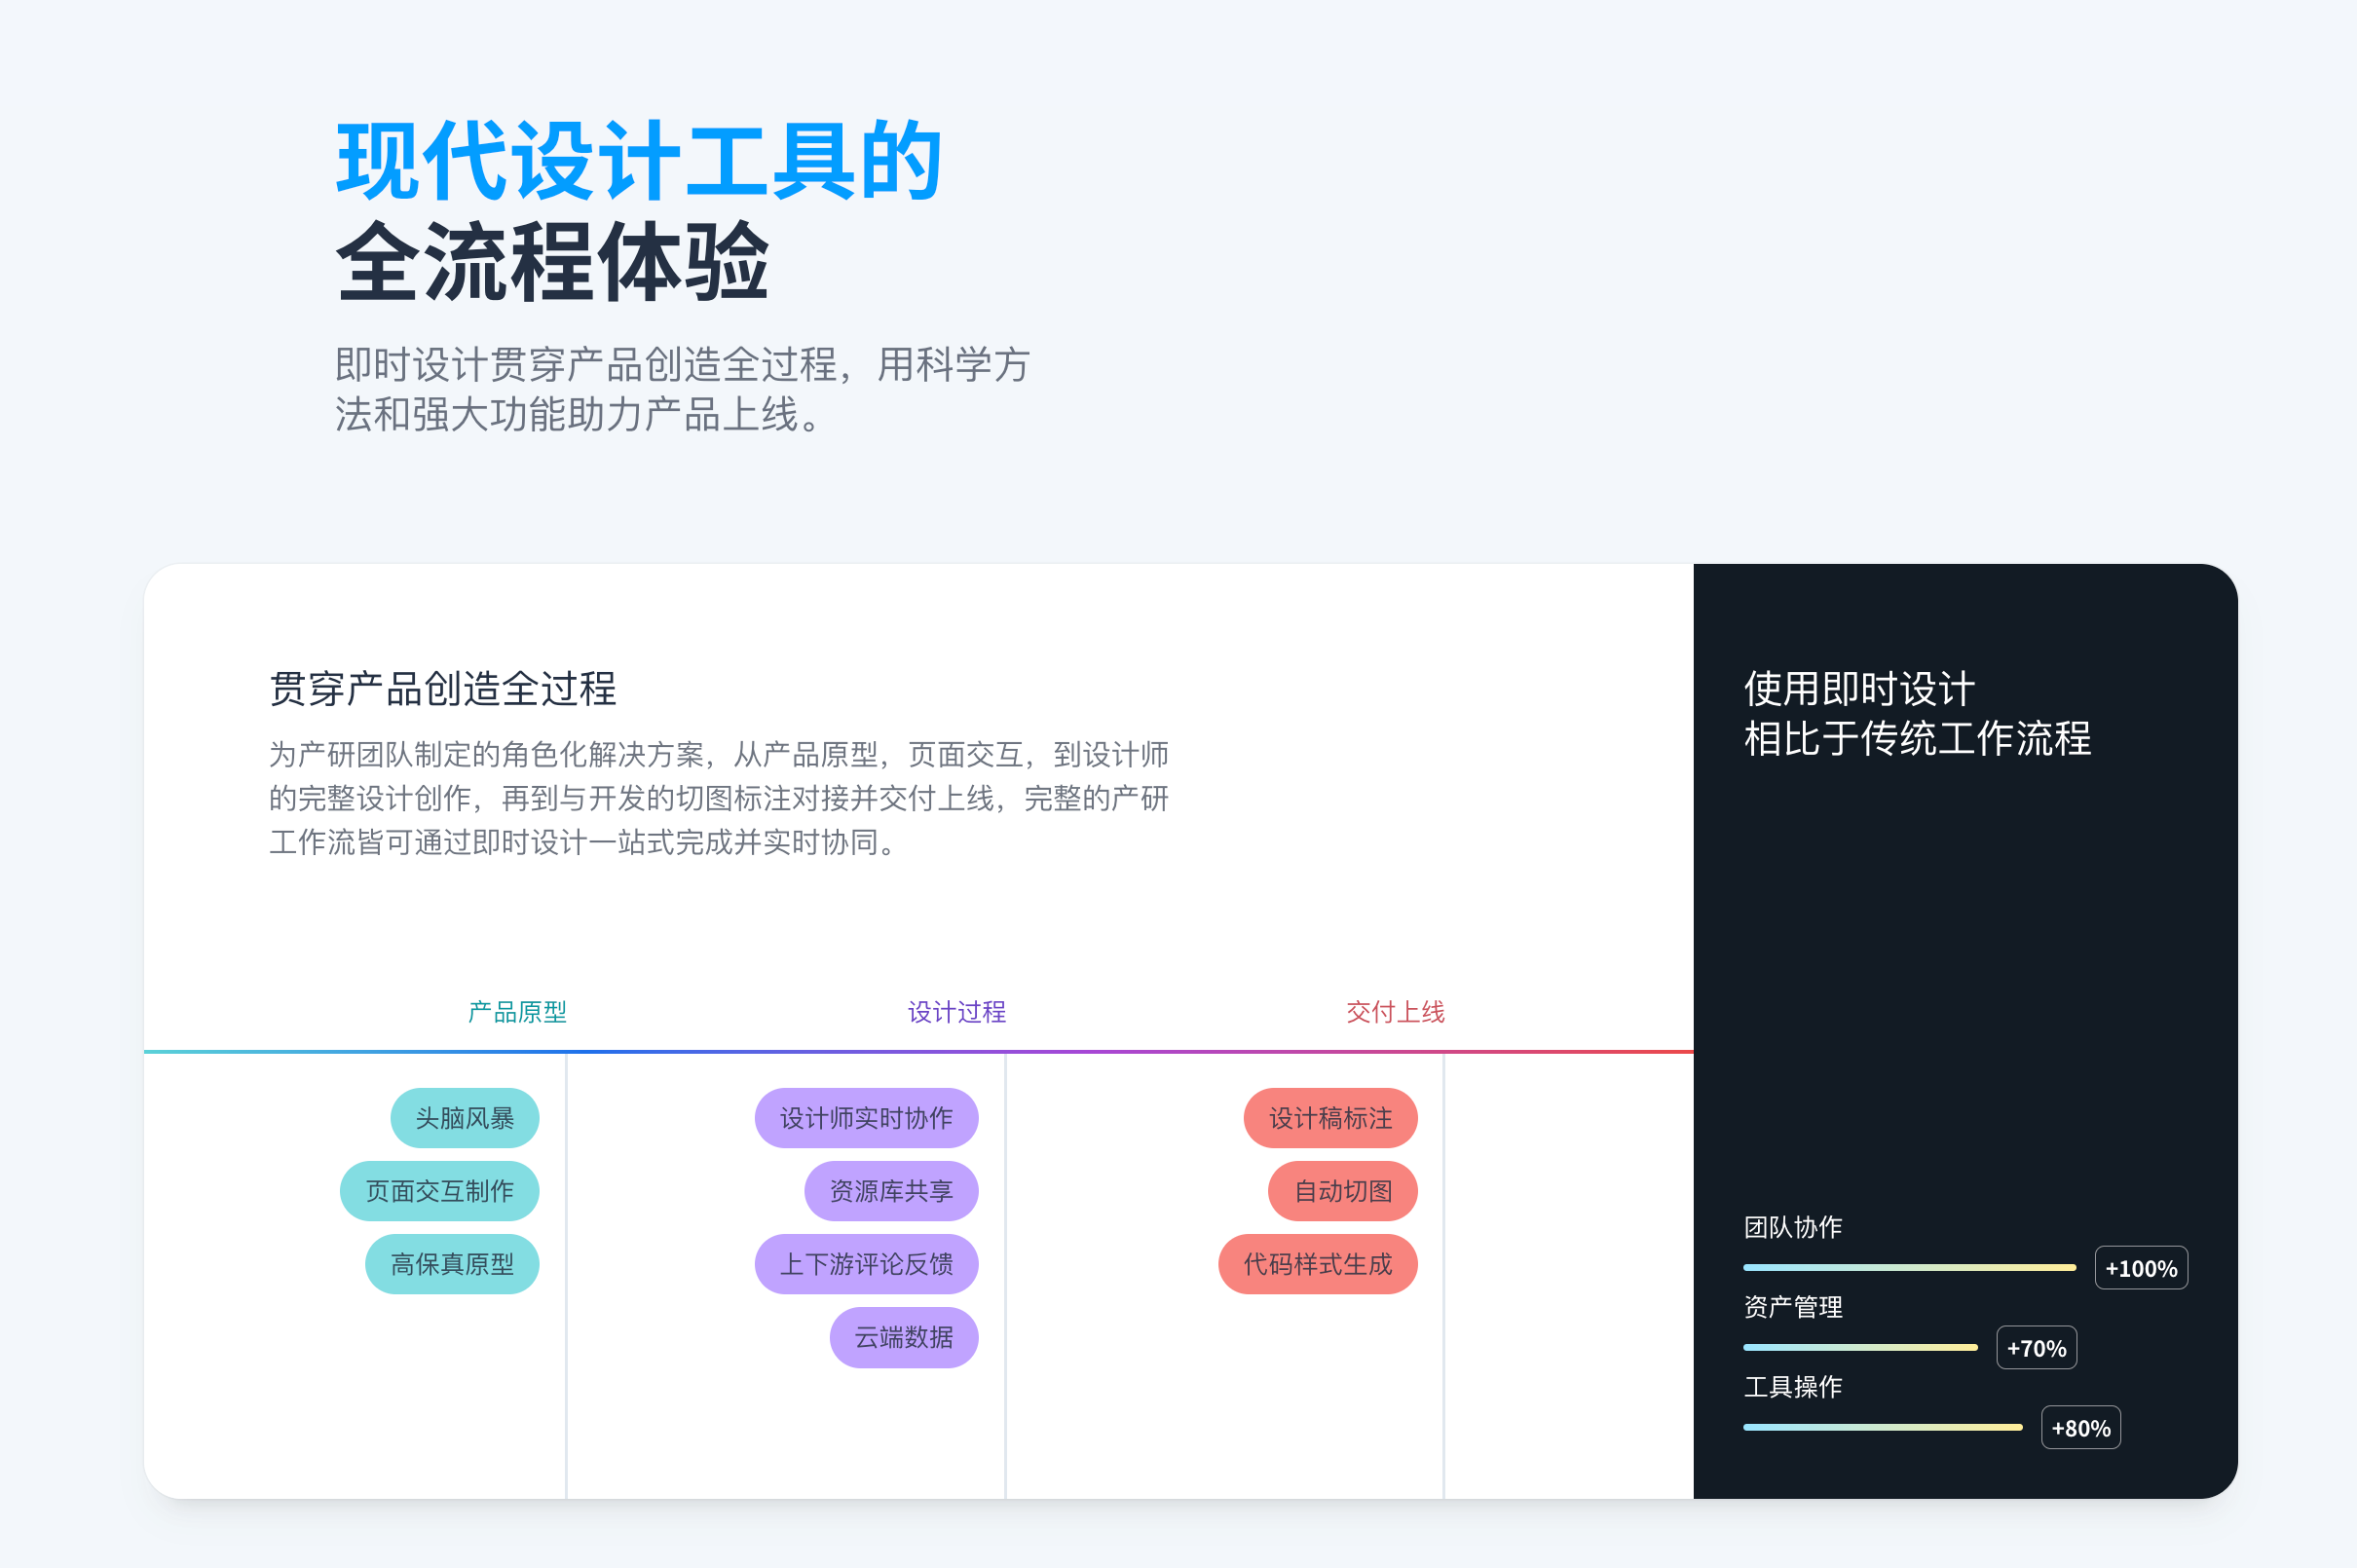The width and height of the screenshot is (2357, 1568).
Task: Click the 云端数据 tag
Action: [x=904, y=1337]
